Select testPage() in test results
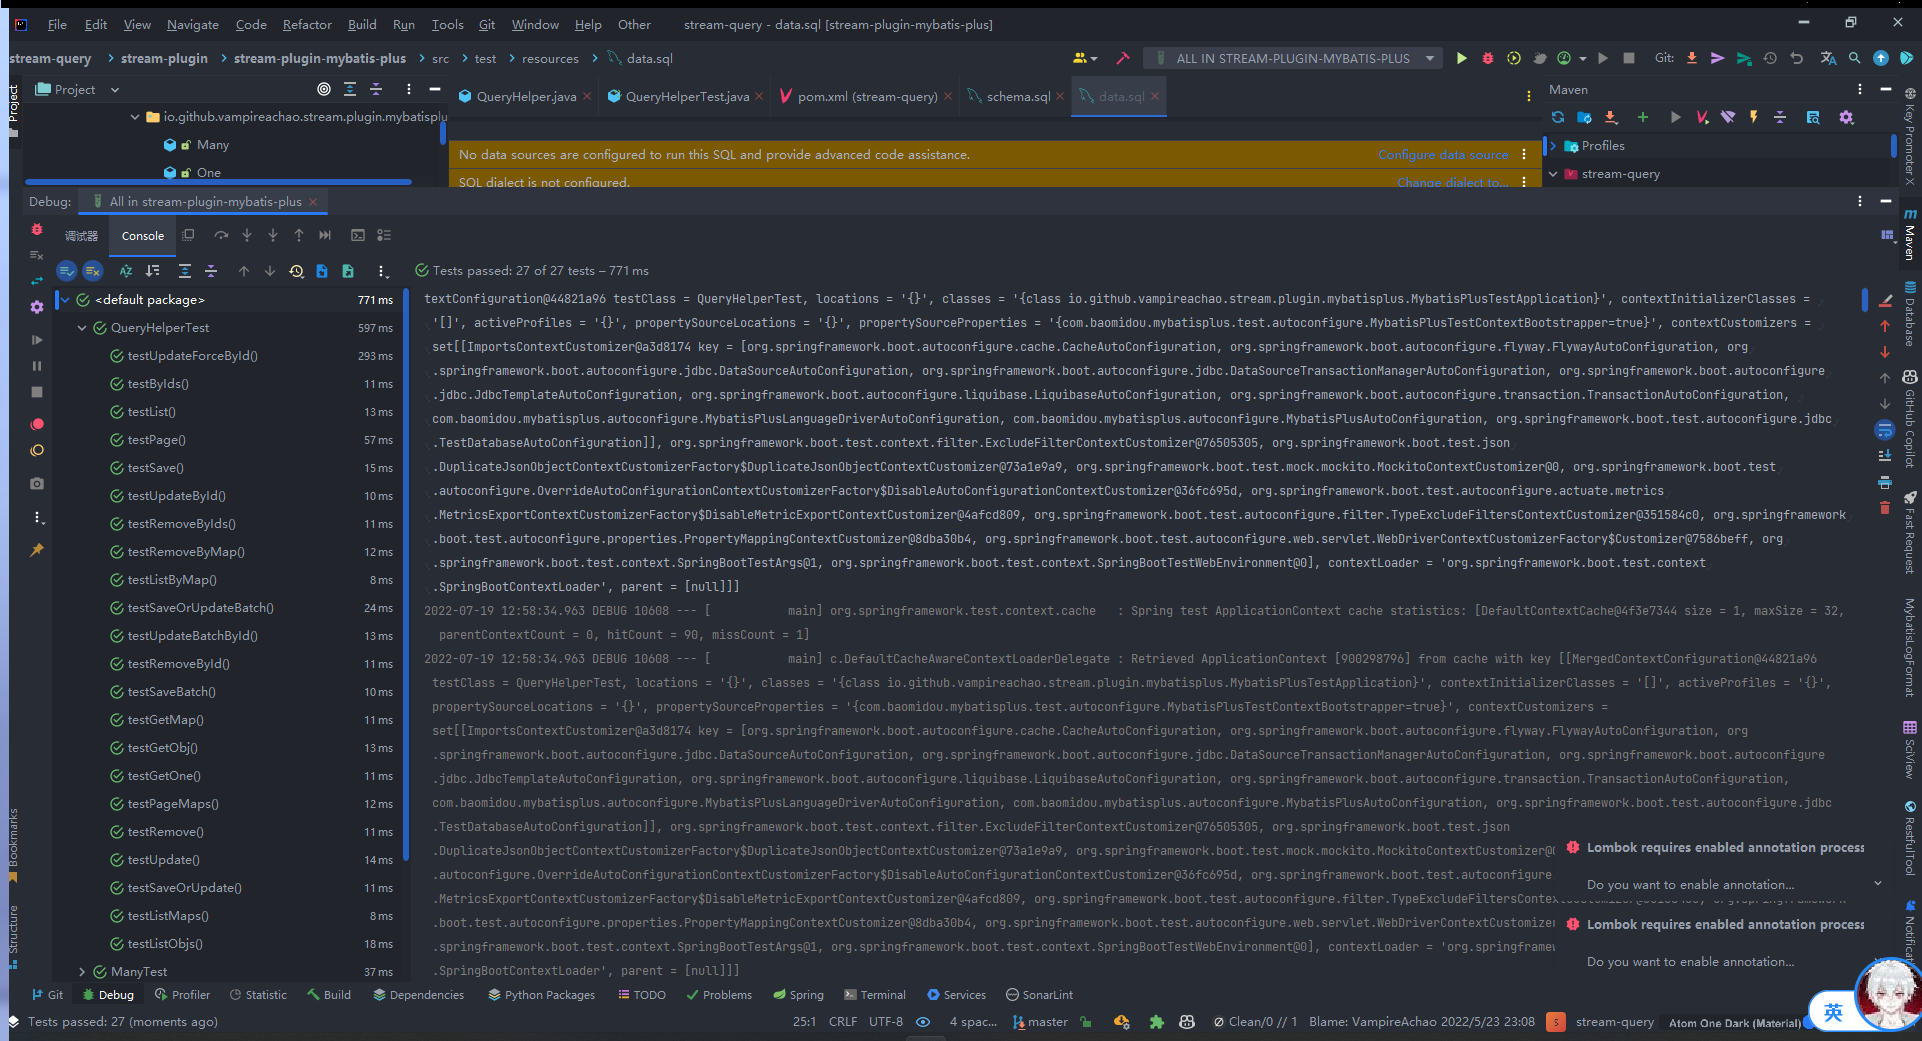1922x1041 pixels. click(157, 440)
